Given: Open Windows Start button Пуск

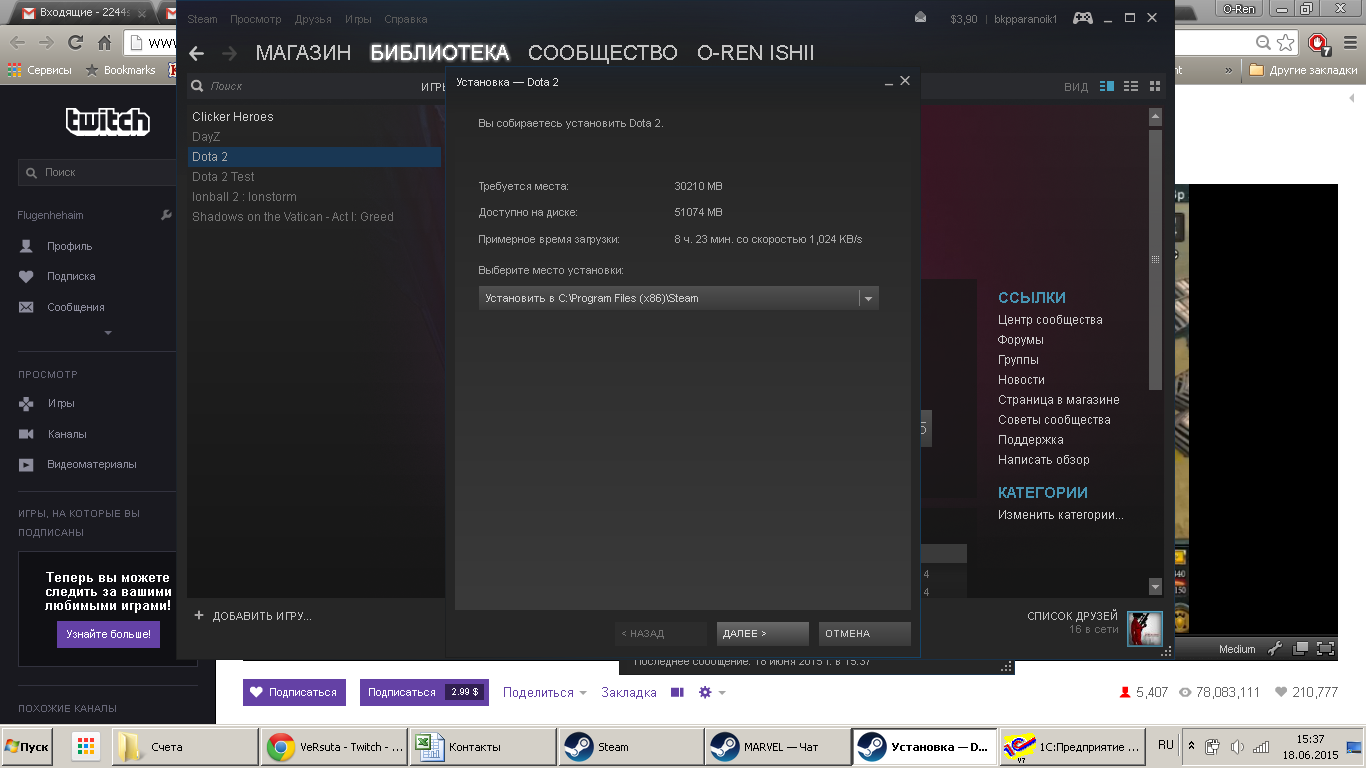Looking at the screenshot, I should click(28, 747).
